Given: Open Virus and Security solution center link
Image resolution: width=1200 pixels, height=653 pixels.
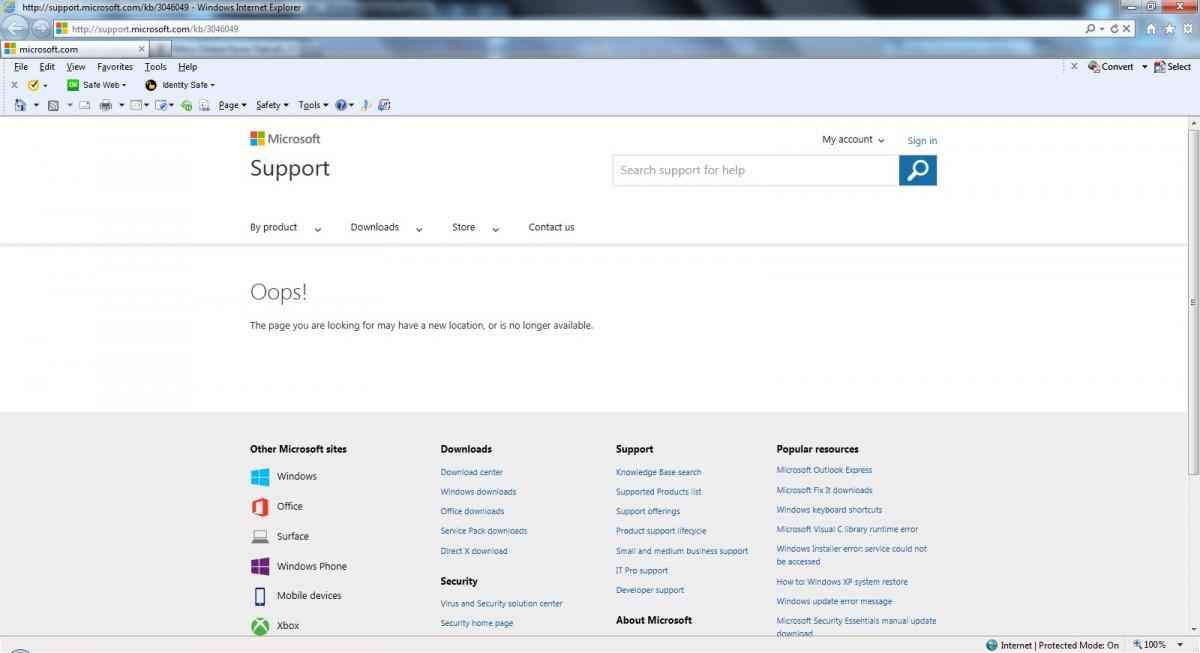Looking at the screenshot, I should coord(501,604).
